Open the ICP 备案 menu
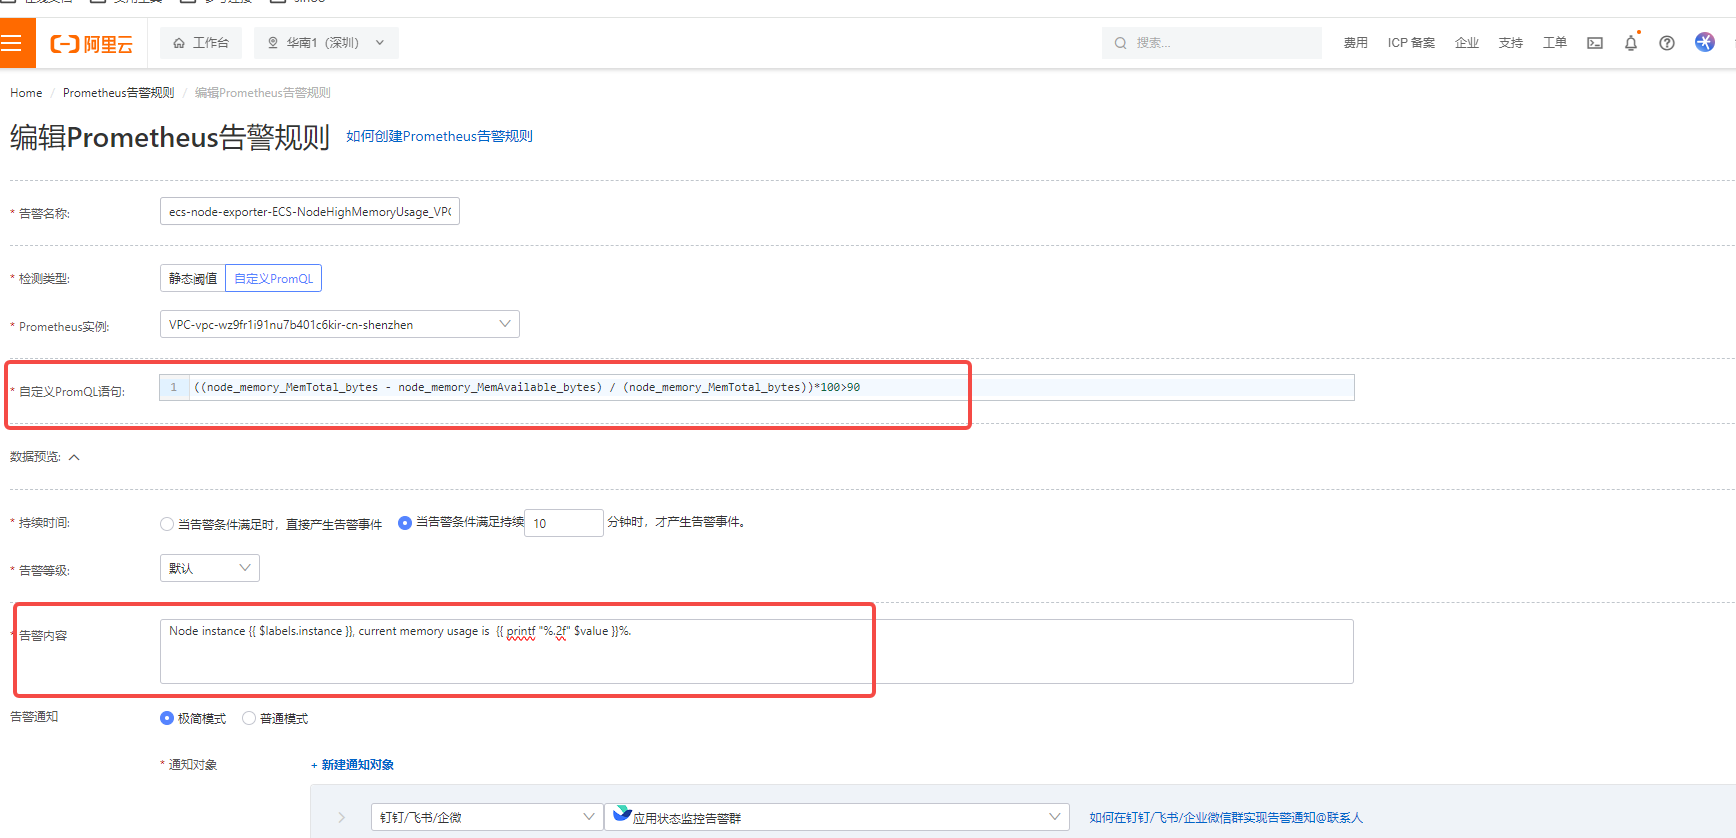 click(1411, 43)
